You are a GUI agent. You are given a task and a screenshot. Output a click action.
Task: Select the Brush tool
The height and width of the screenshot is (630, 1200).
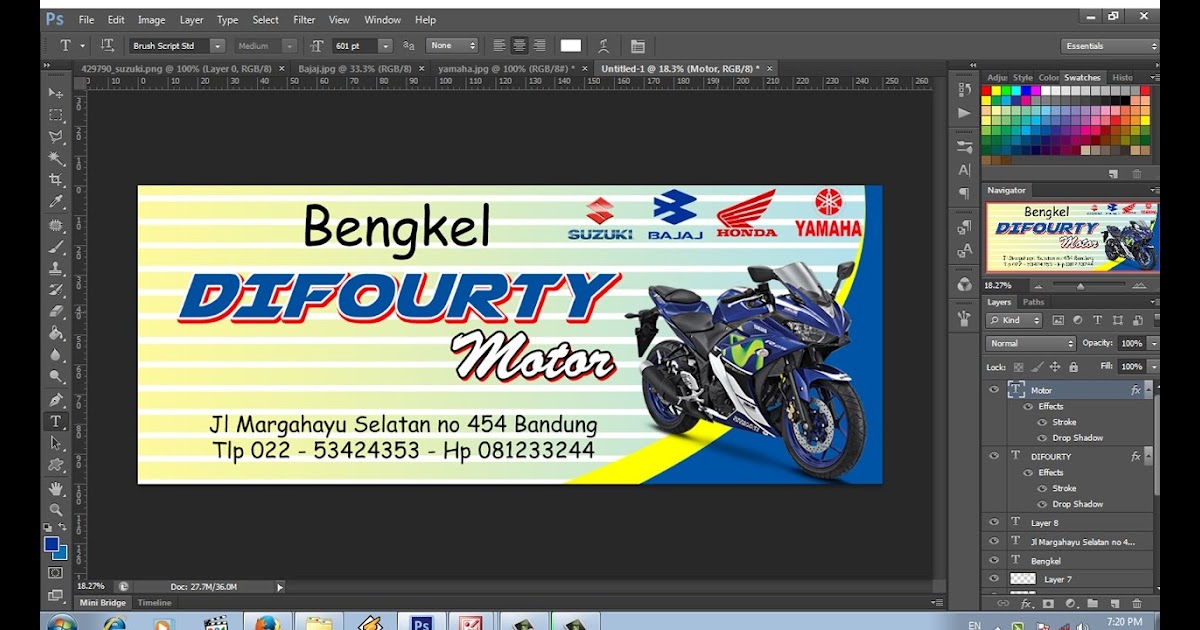[56, 246]
